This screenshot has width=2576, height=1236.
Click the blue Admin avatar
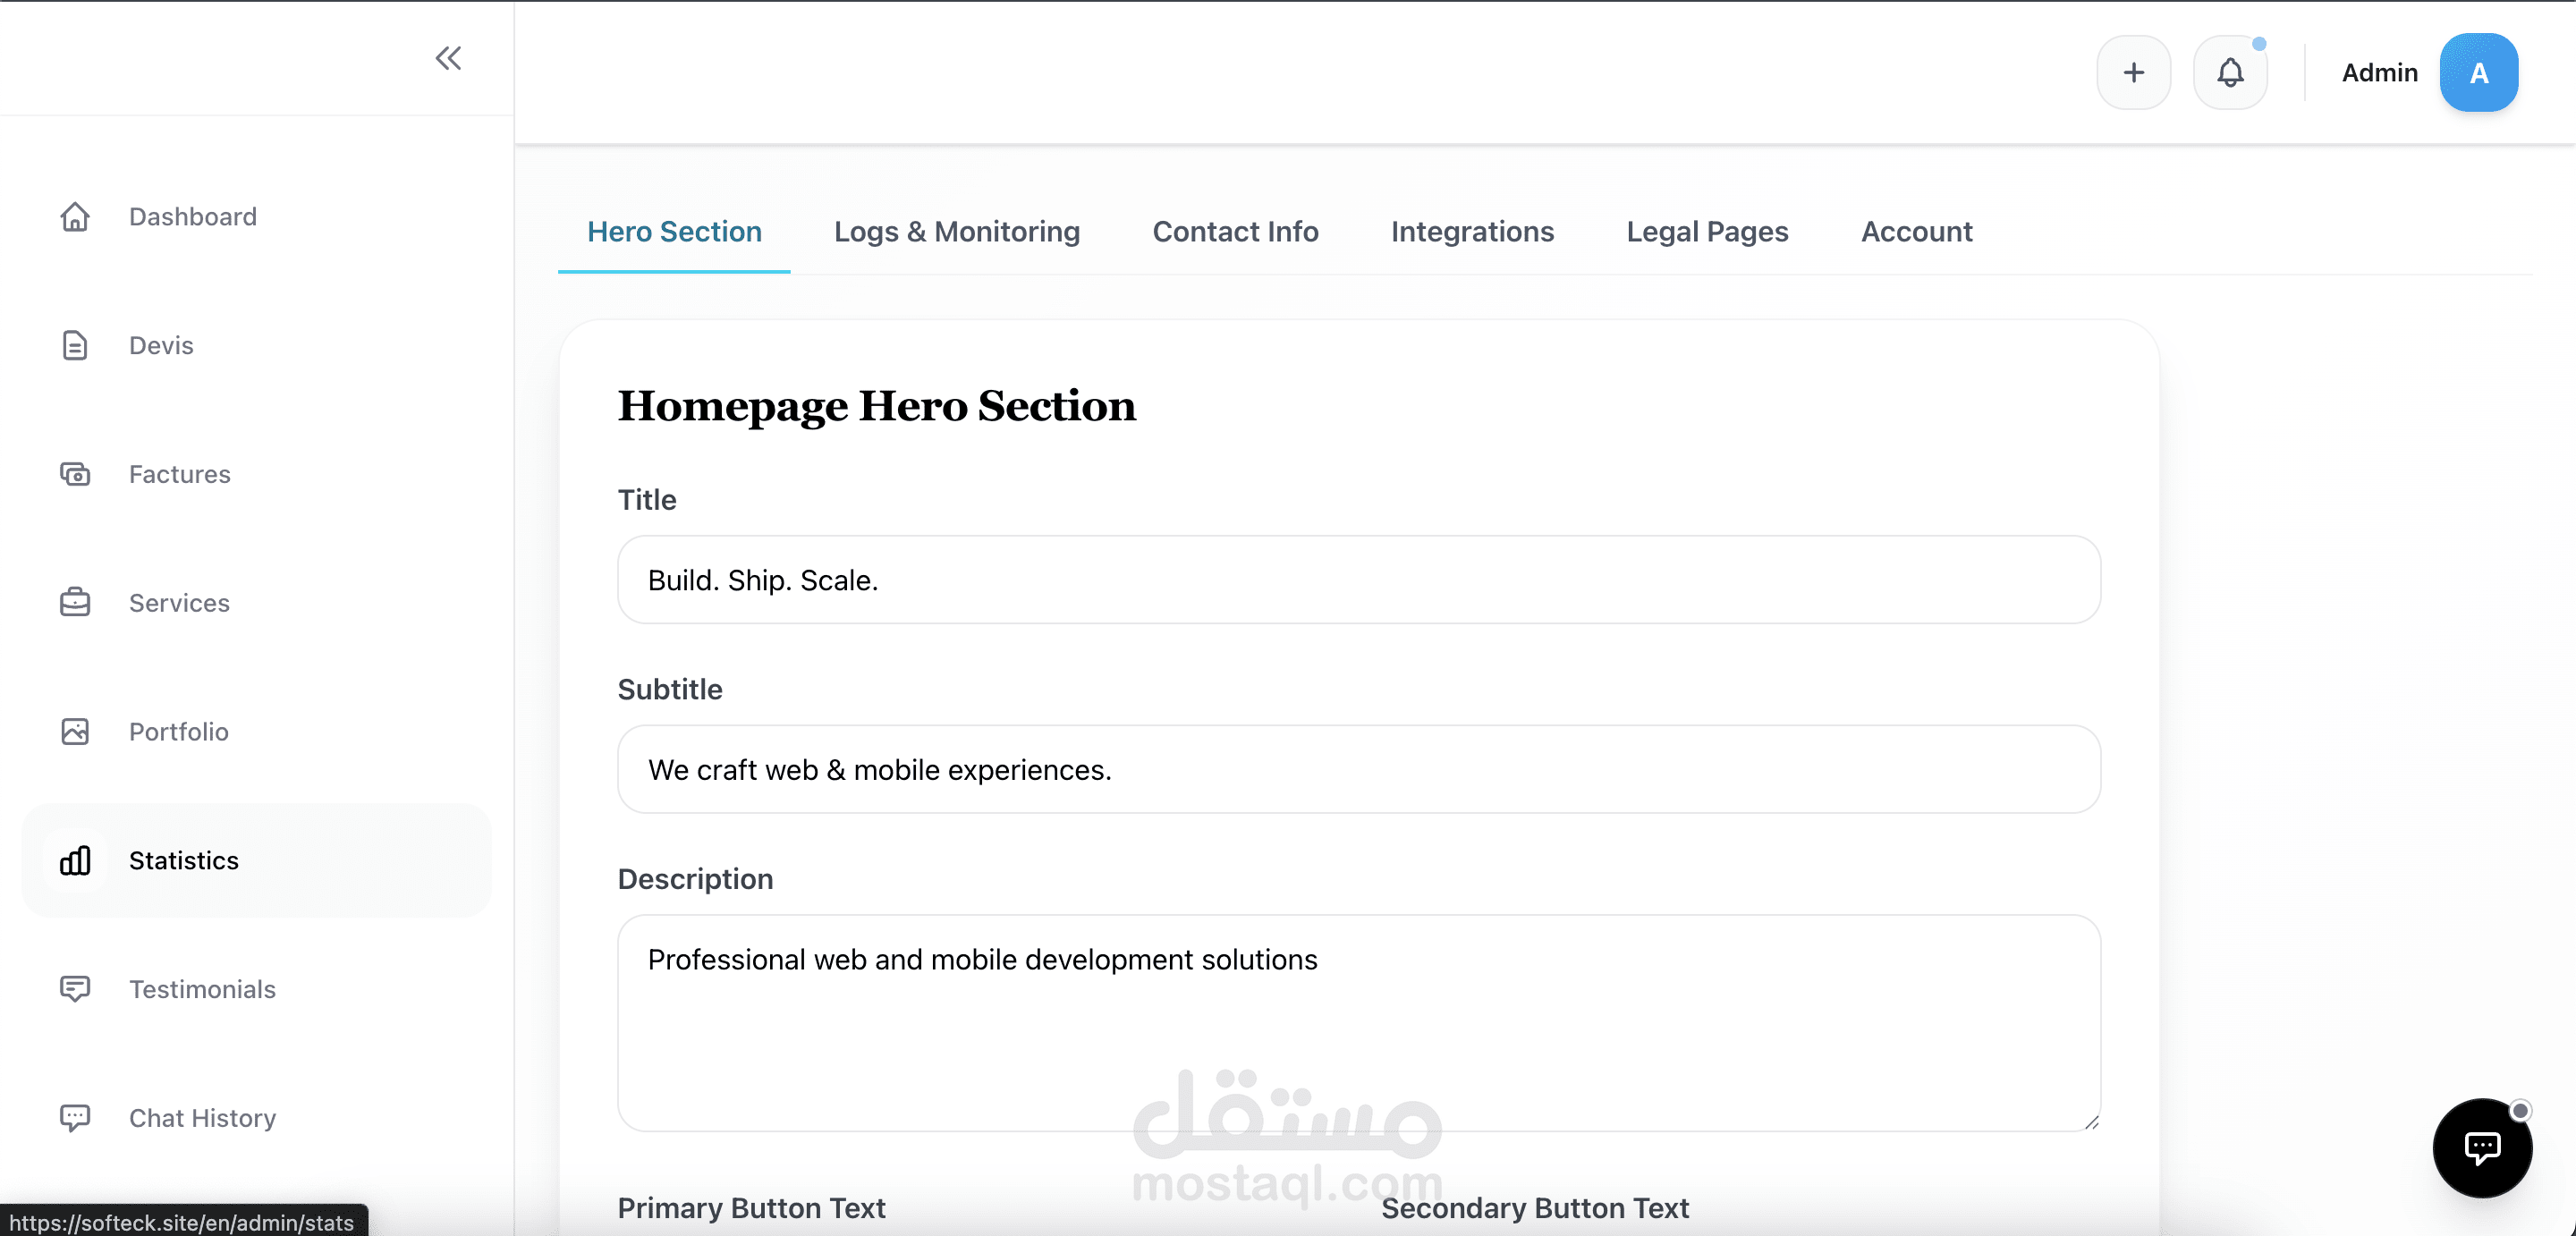[2478, 73]
